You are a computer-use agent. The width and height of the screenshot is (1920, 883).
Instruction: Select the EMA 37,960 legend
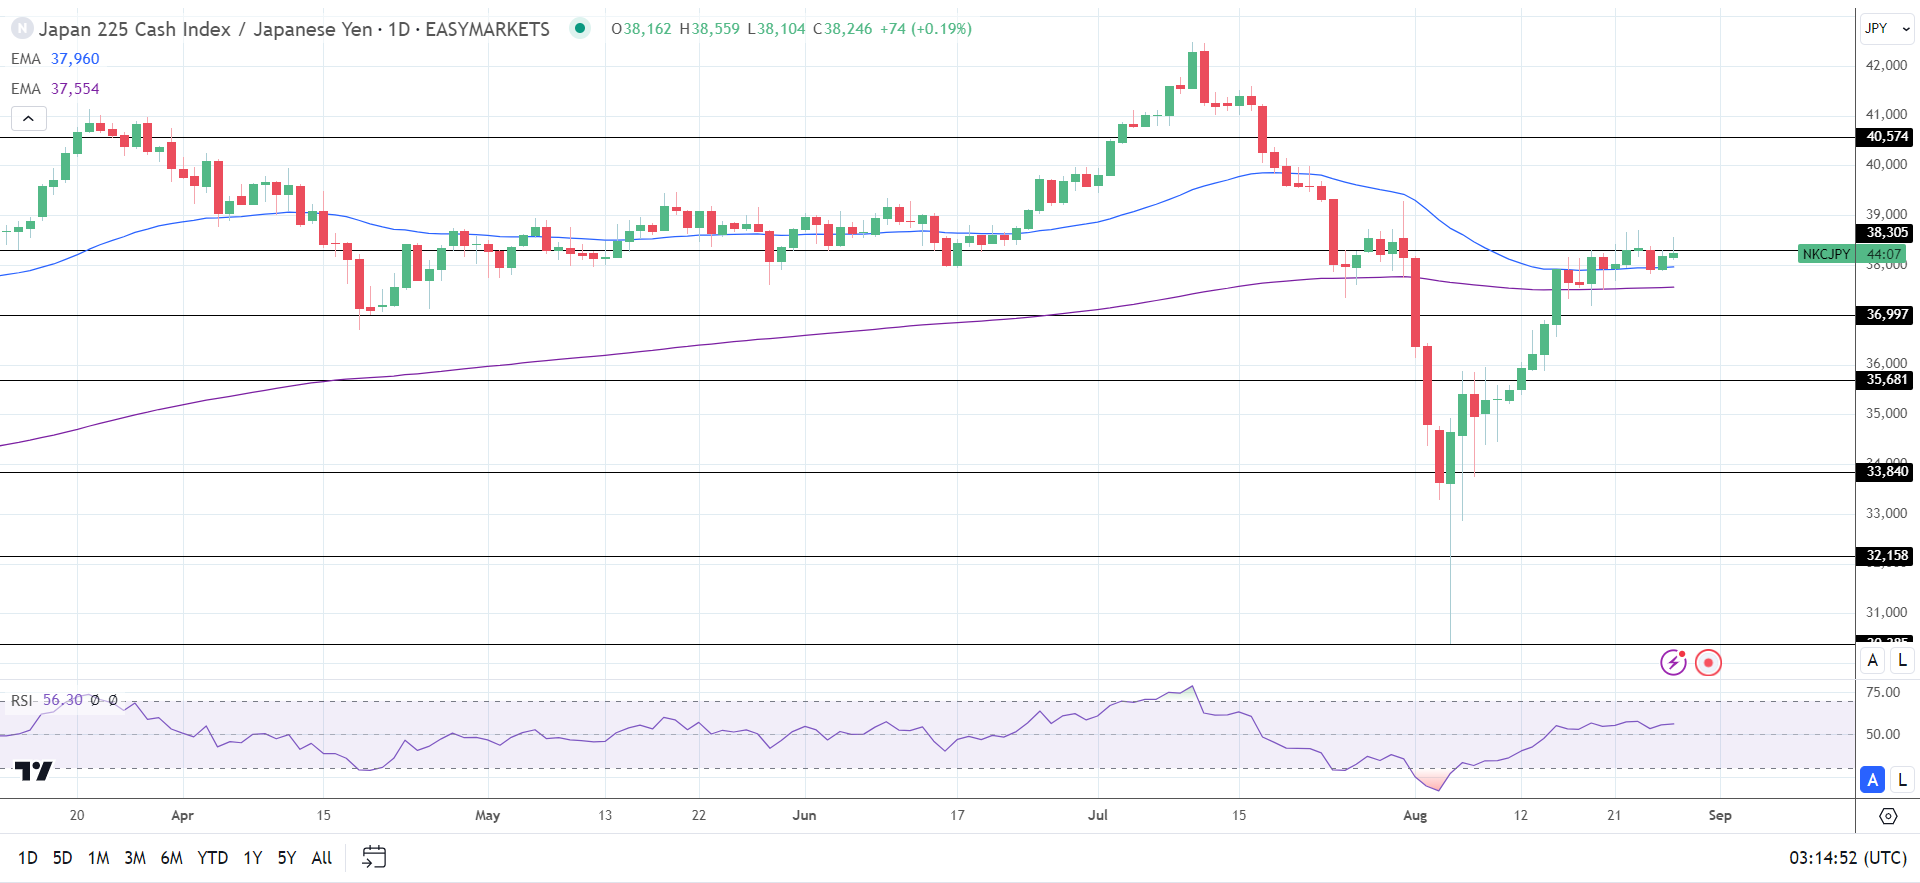click(55, 59)
